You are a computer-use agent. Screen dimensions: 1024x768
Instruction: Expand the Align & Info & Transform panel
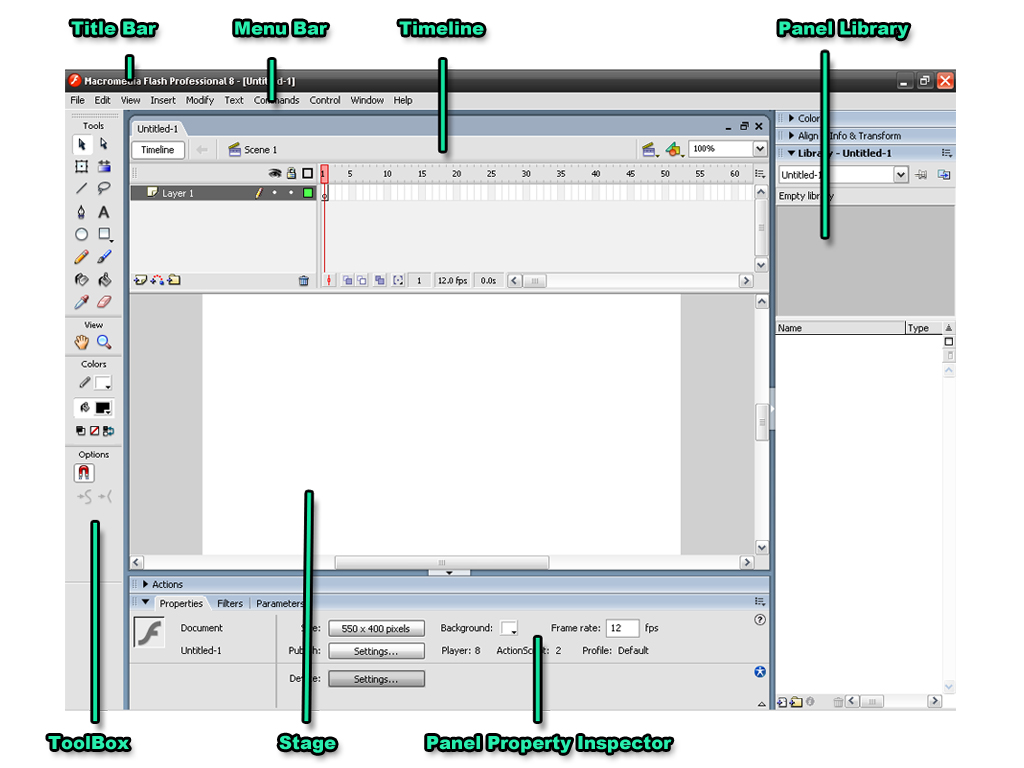point(792,136)
